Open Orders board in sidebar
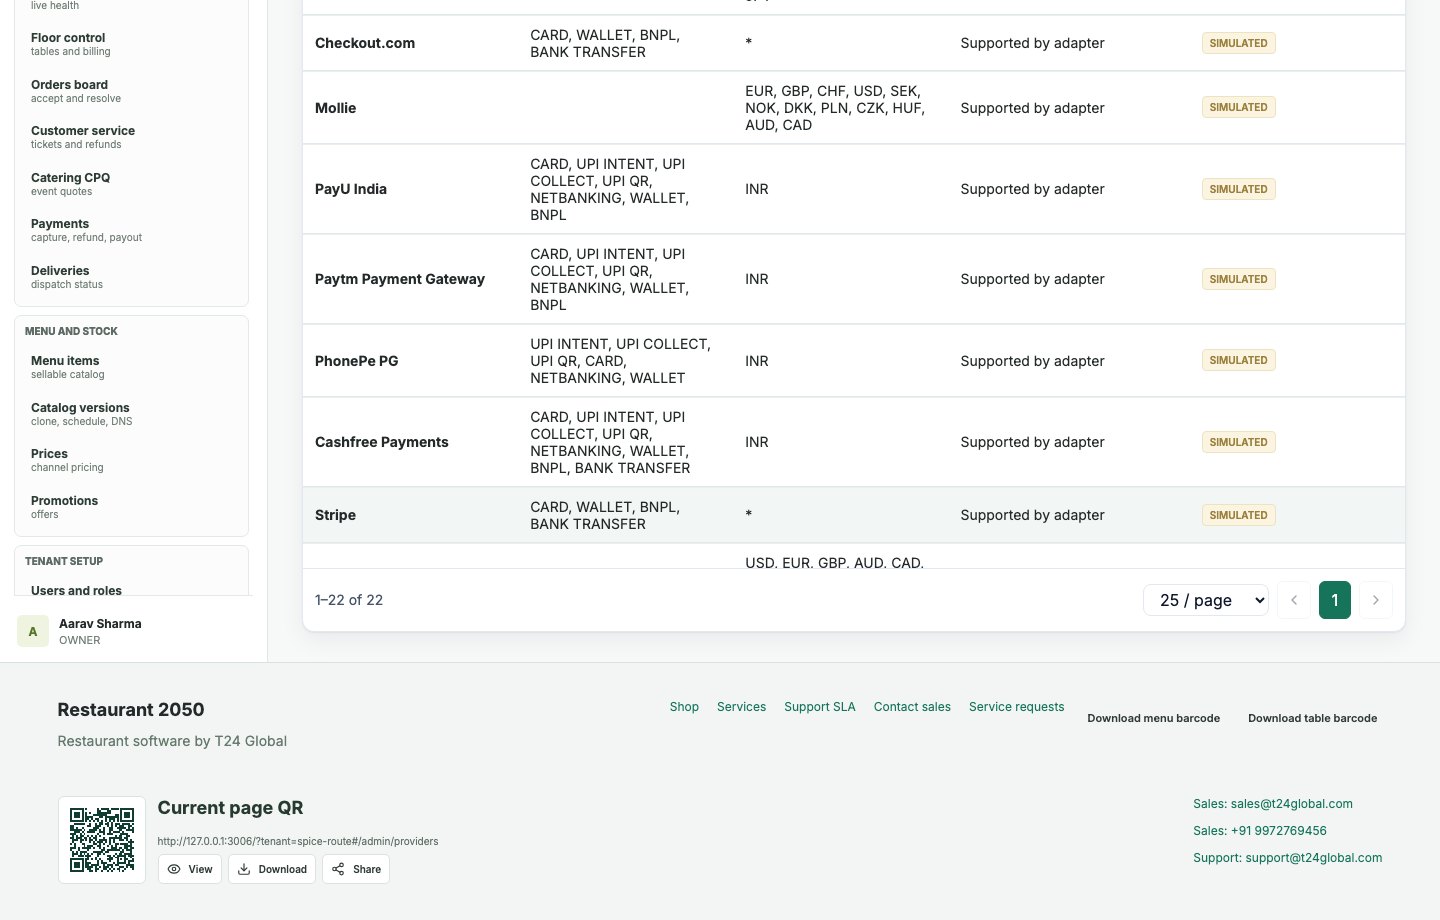This screenshot has width=1440, height=920. click(131, 91)
